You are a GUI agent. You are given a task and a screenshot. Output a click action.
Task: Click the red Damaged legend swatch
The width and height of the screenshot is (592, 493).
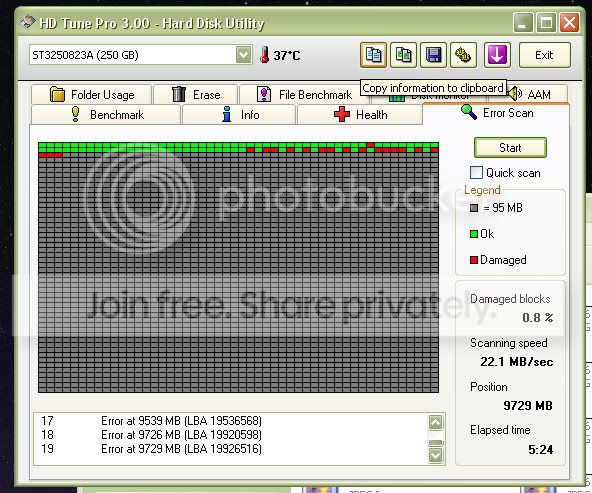tap(474, 260)
